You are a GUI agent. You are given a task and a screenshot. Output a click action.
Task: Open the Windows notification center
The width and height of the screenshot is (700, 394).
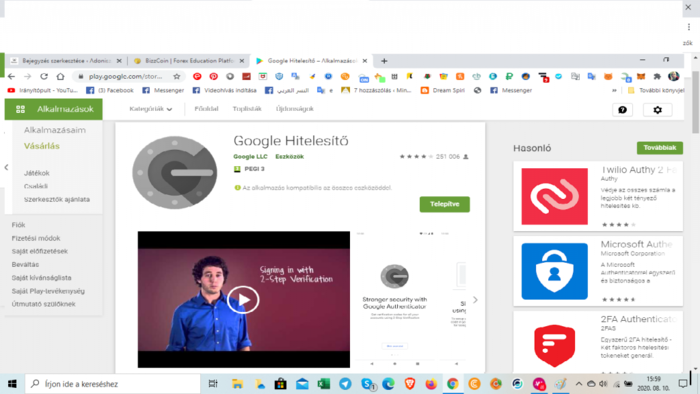click(x=683, y=384)
